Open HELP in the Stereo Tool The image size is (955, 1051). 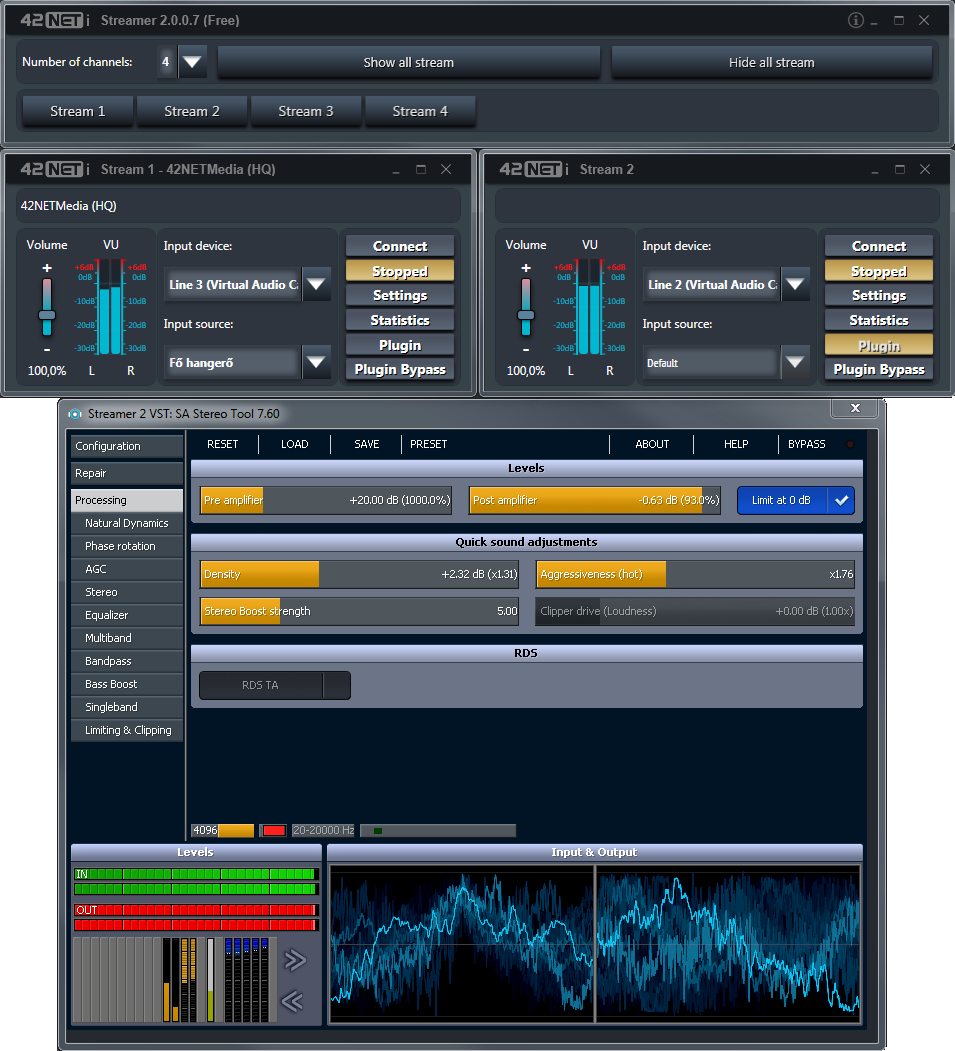pyautogui.click(x=736, y=444)
